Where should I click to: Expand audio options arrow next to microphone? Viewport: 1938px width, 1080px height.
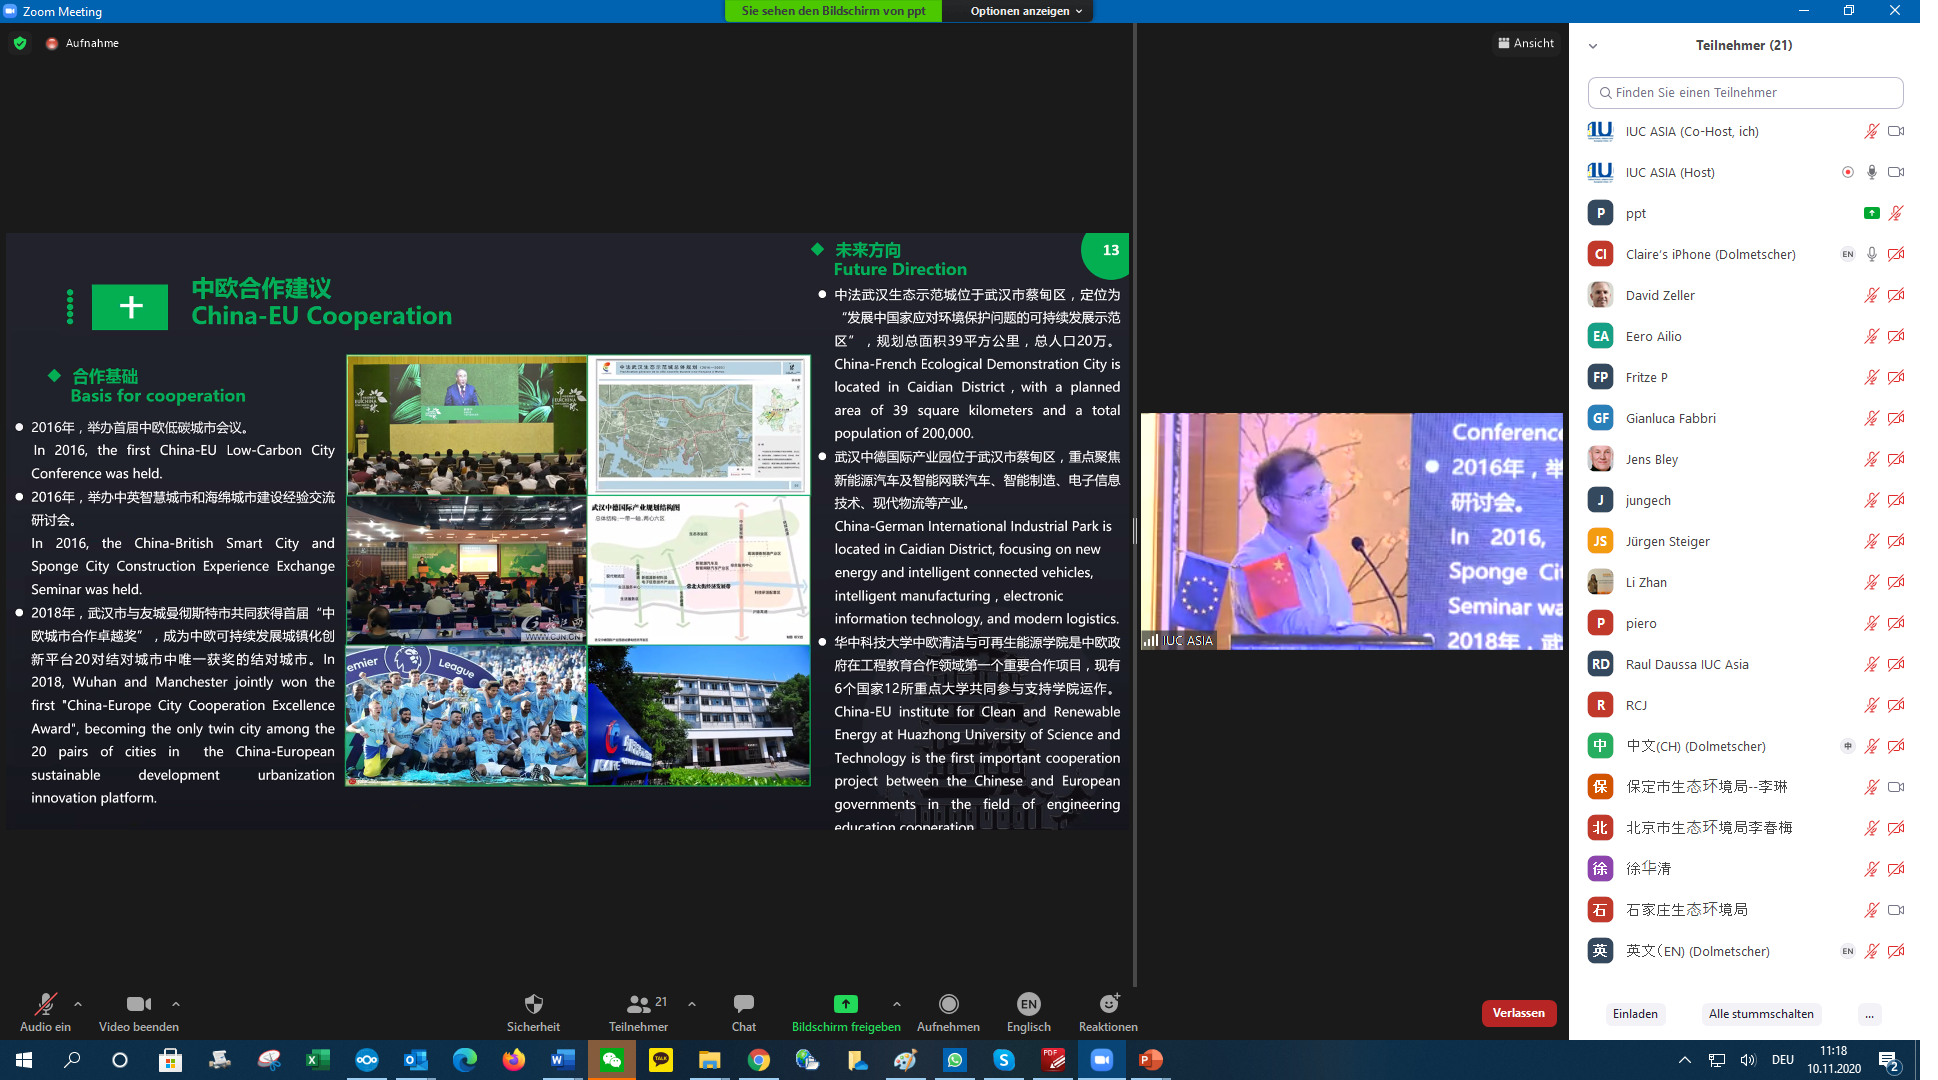point(78,1003)
